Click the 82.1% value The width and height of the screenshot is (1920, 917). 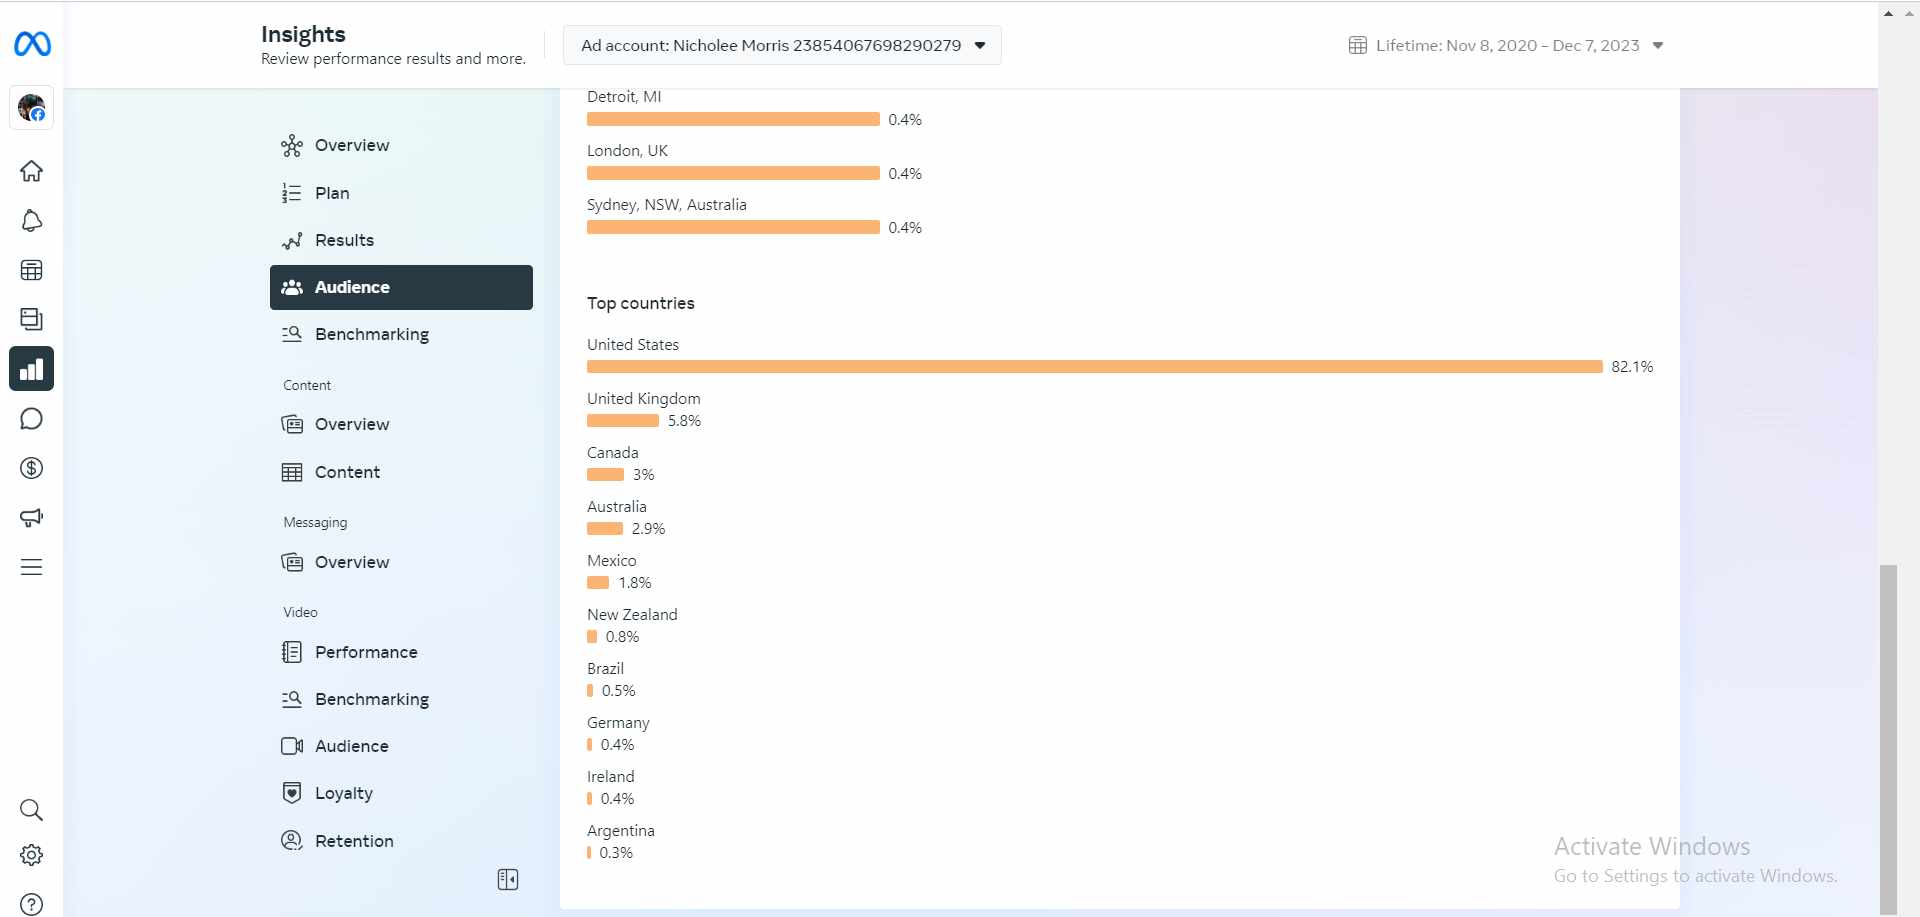pos(1632,367)
